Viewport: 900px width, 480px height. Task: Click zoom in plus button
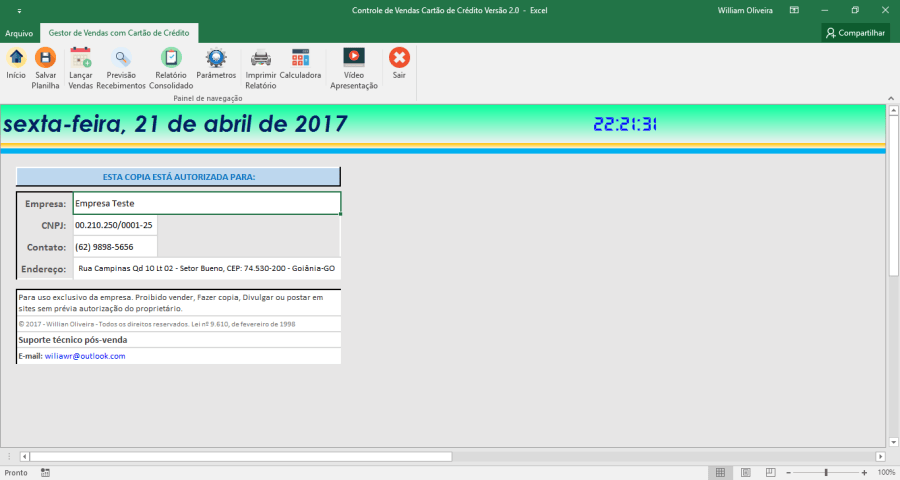[864, 473]
